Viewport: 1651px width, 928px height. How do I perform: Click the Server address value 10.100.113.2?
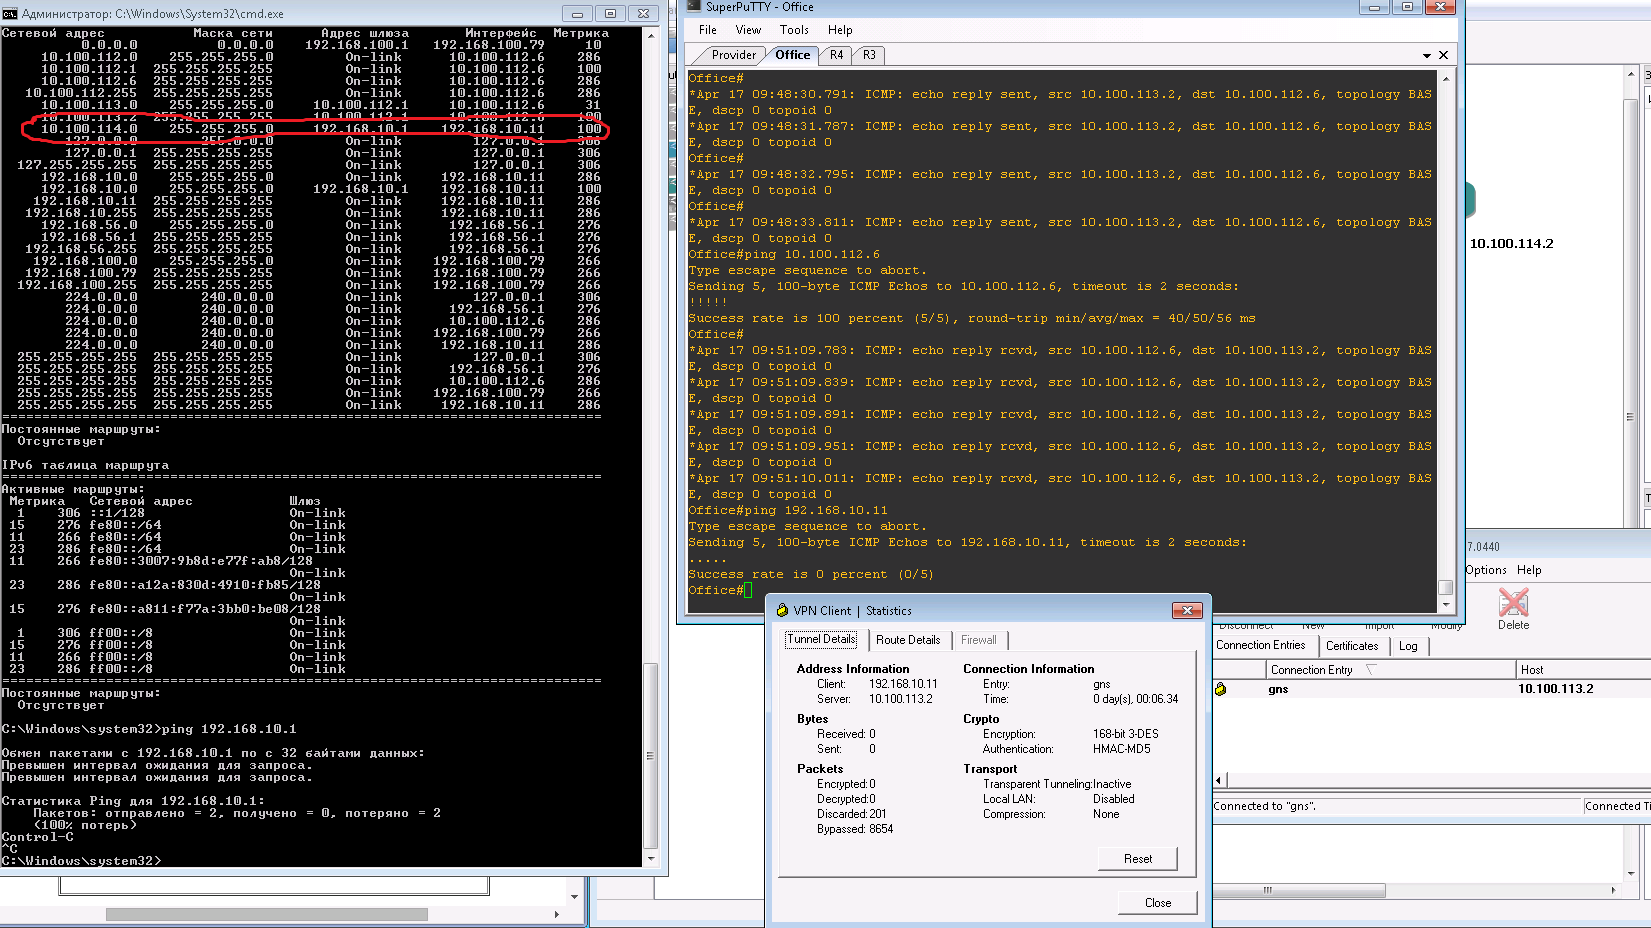coord(901,699)
